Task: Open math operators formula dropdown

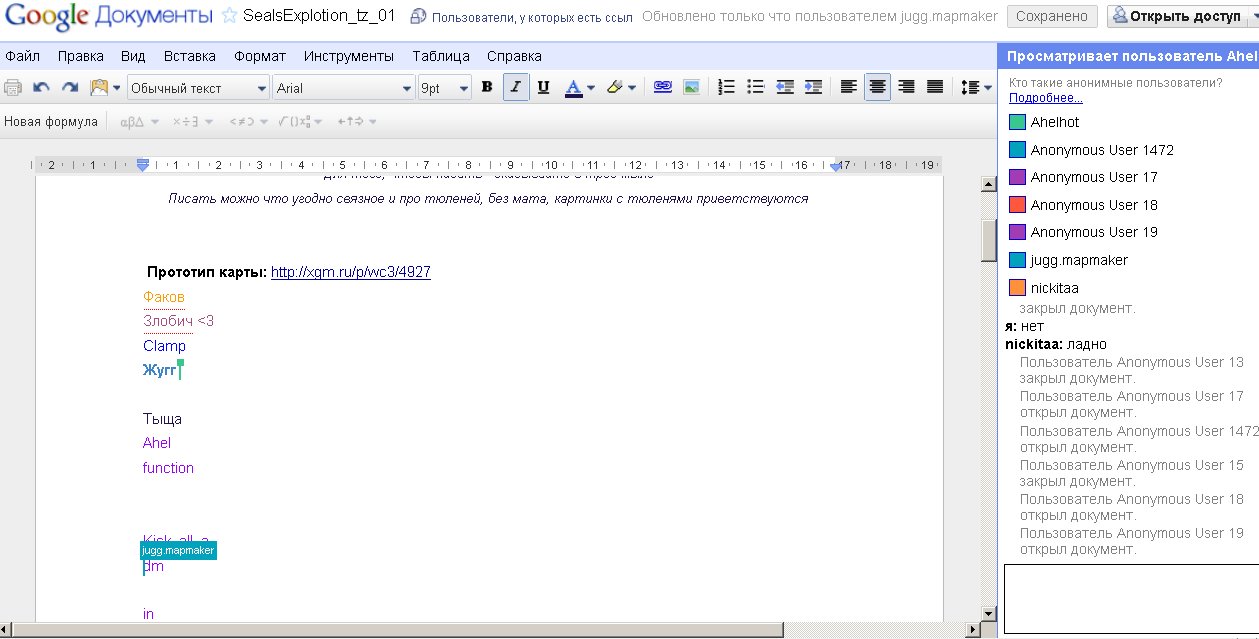Action: point(192,122)
